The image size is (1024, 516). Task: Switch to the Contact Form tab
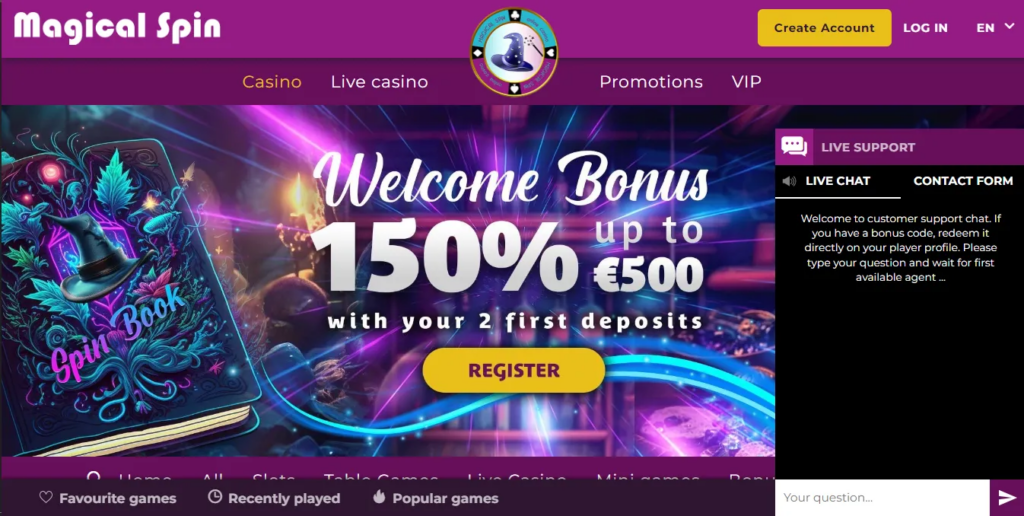(x=963, y=181)
